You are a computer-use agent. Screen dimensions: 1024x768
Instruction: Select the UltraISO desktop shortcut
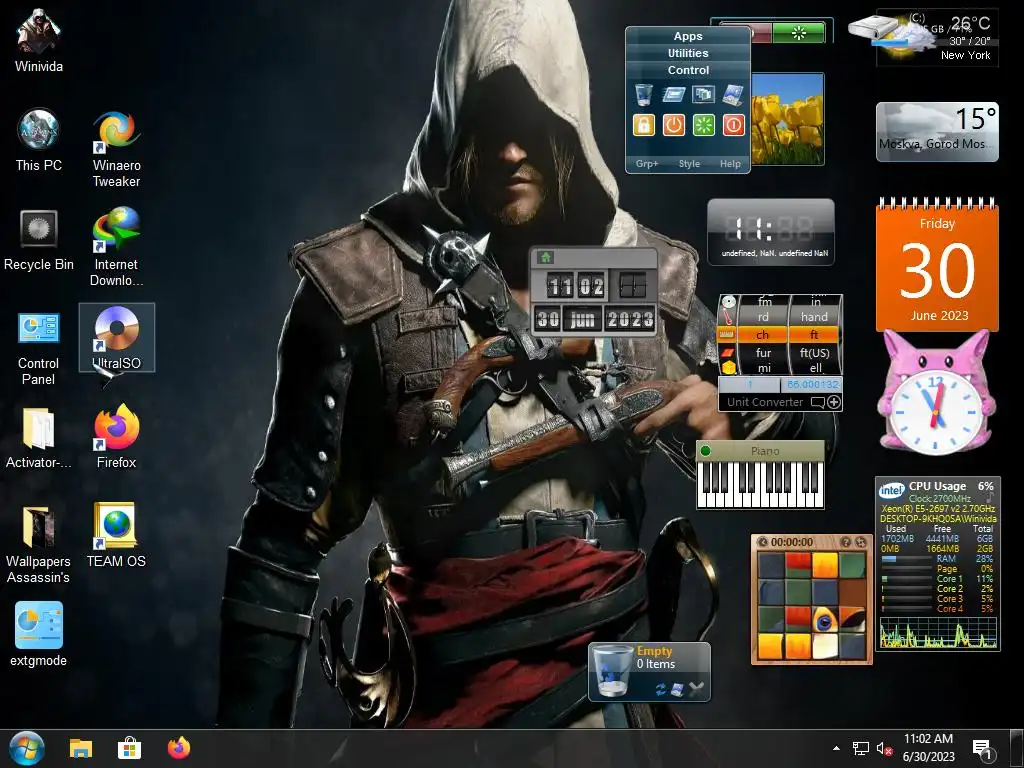(x=116, y=338)
